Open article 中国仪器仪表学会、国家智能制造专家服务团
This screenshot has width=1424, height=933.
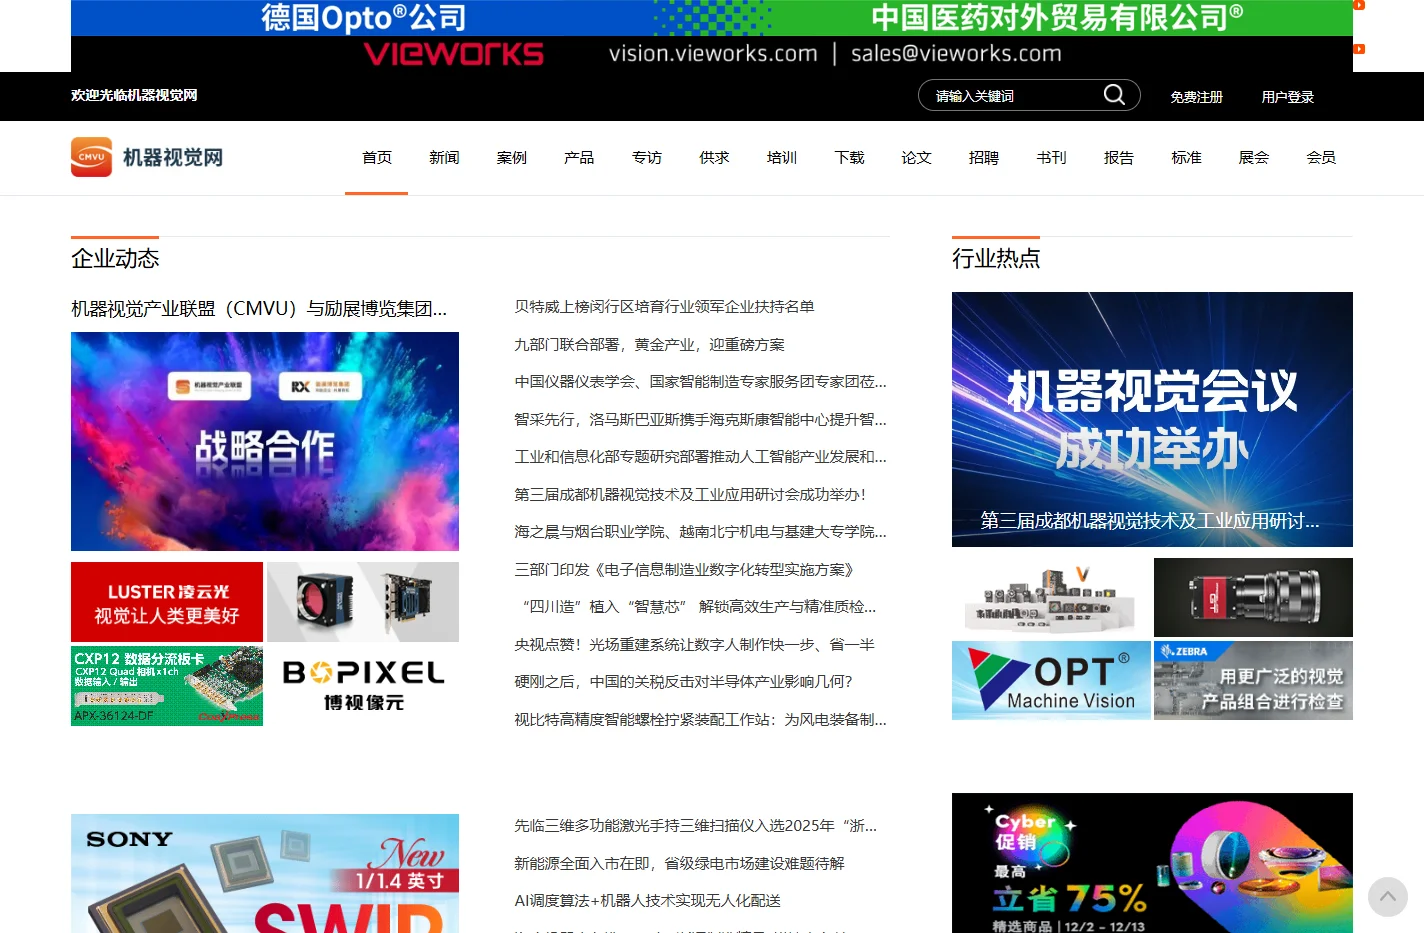coord(700,382)
